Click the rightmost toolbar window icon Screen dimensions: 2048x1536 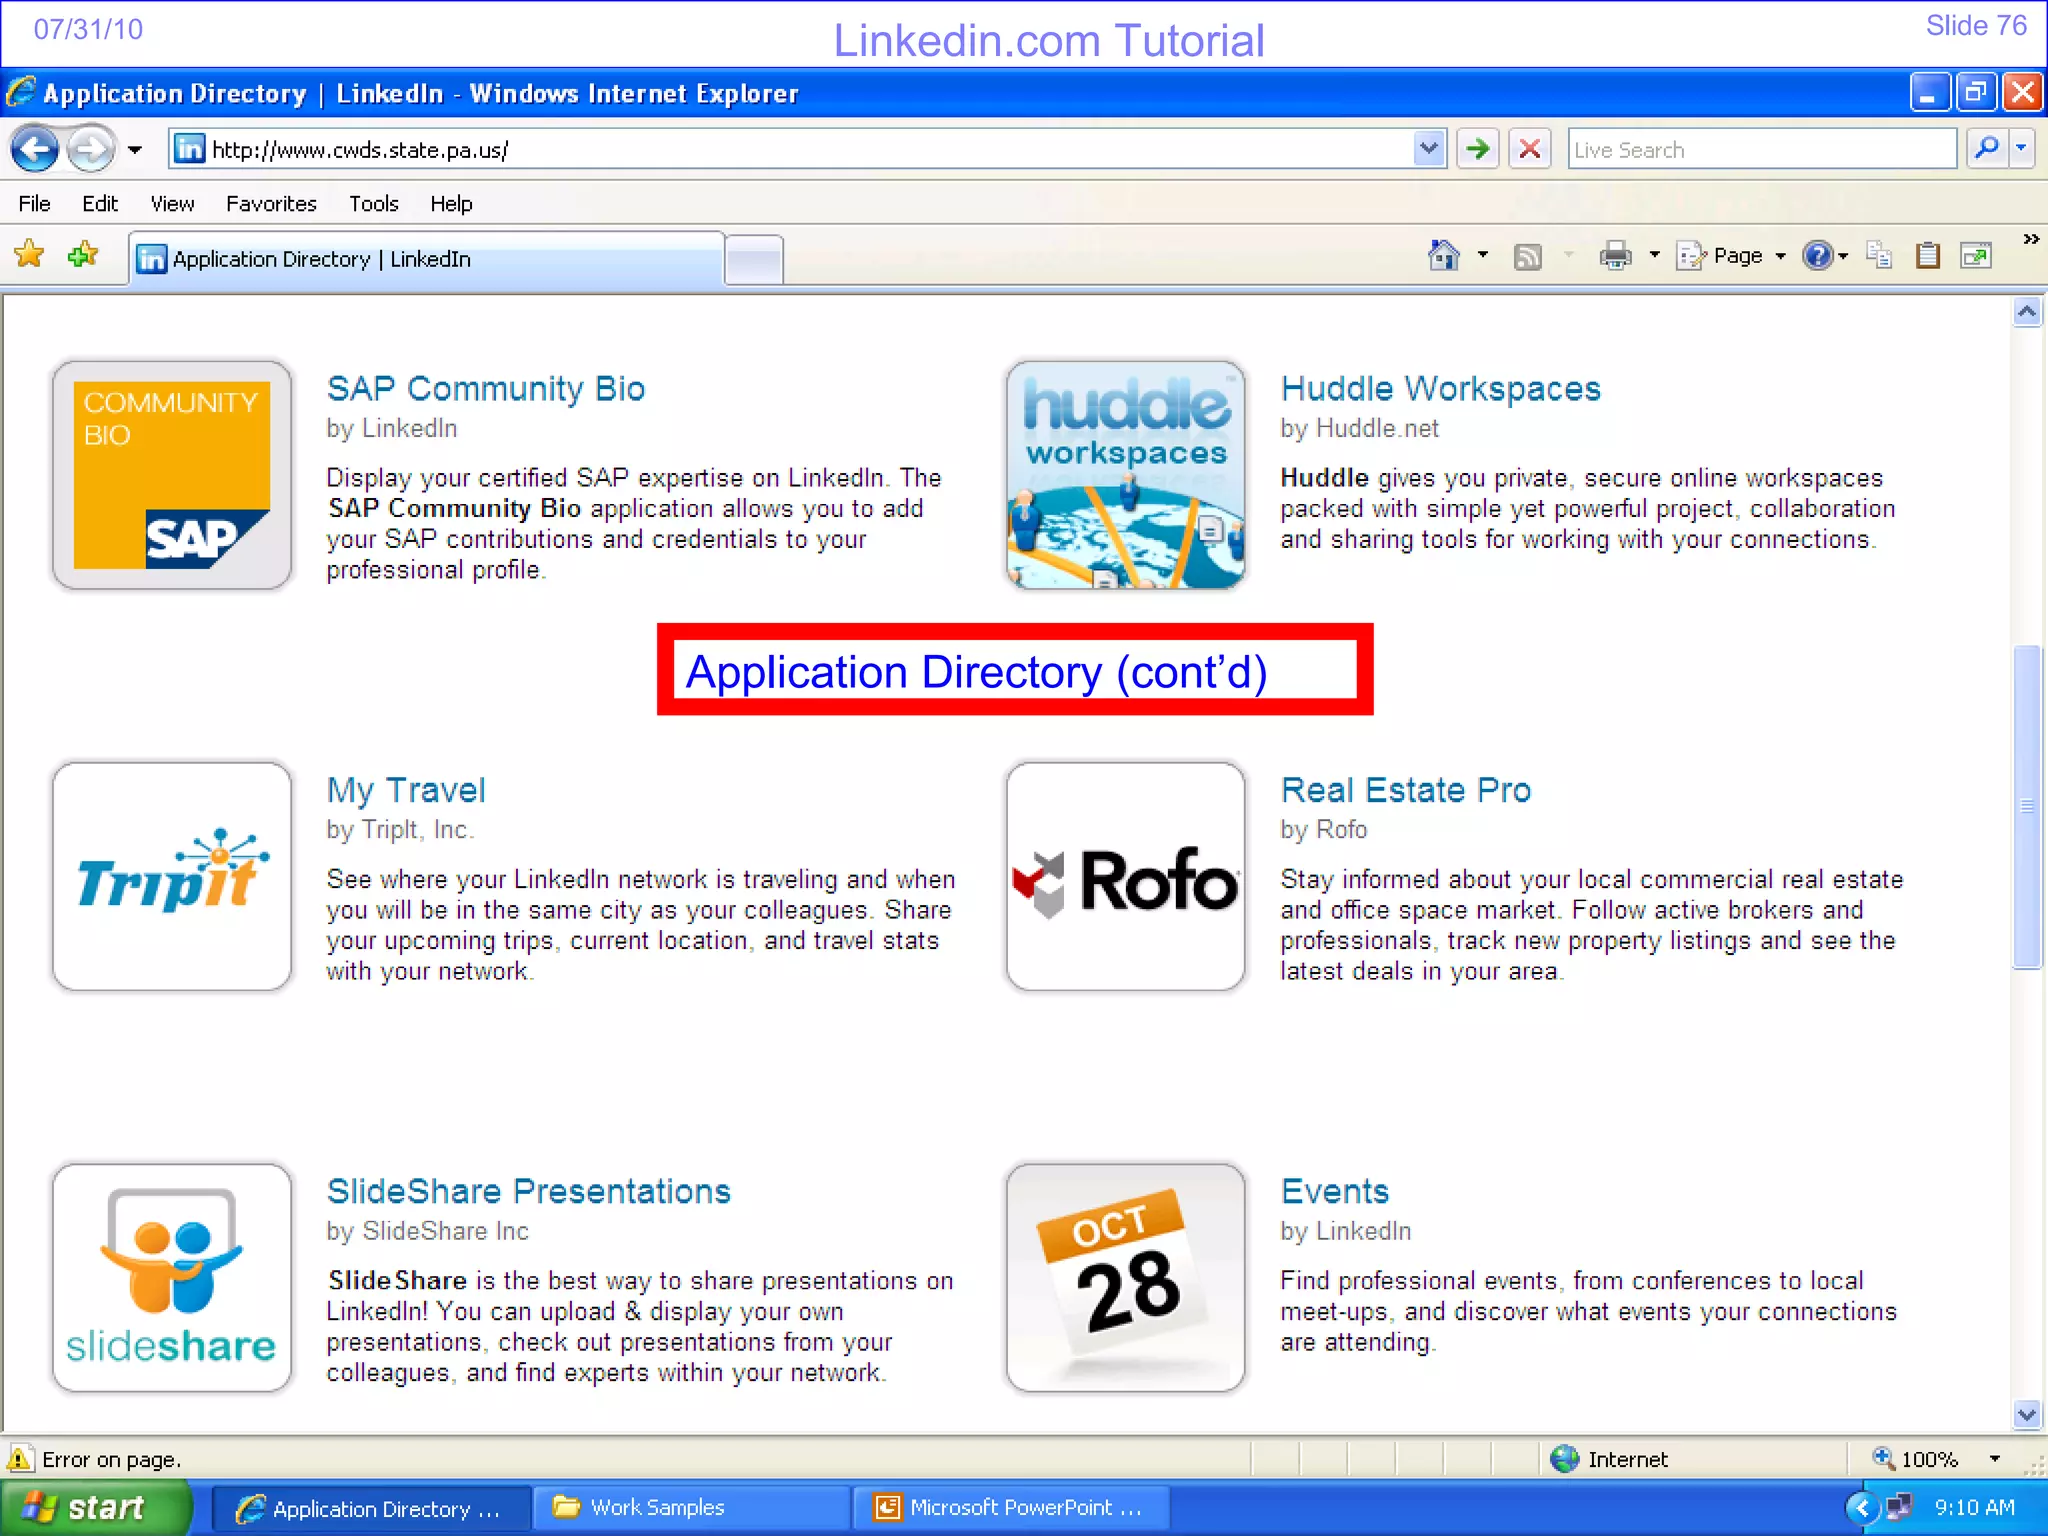coord(1976,256)
